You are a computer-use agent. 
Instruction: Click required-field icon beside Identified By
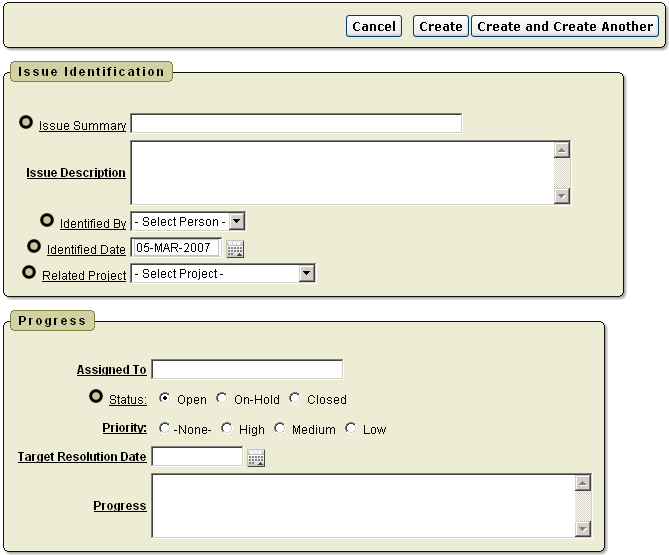47,220
